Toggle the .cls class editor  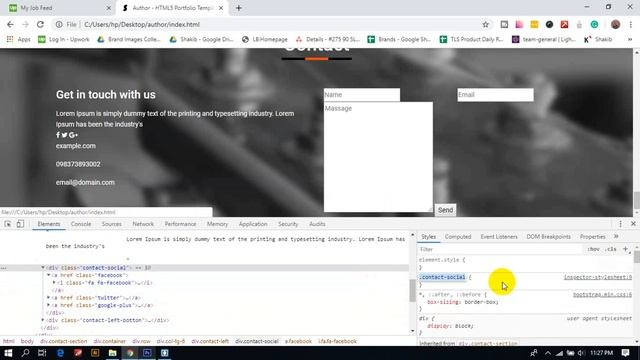click(x=611, y=249)
